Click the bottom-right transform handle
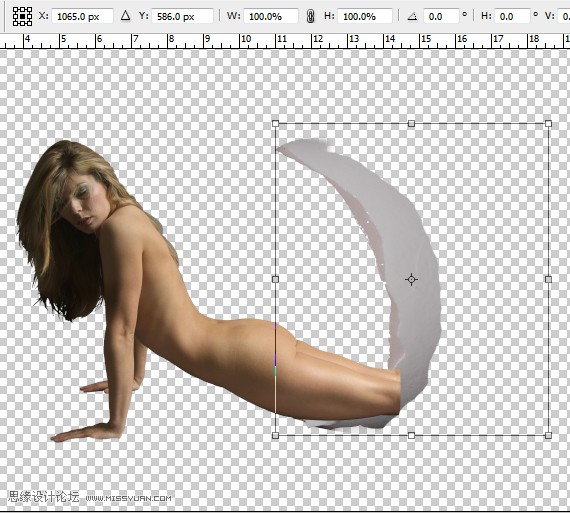The height and width of the screenshot is (513, 570). (x=549, y=435)
